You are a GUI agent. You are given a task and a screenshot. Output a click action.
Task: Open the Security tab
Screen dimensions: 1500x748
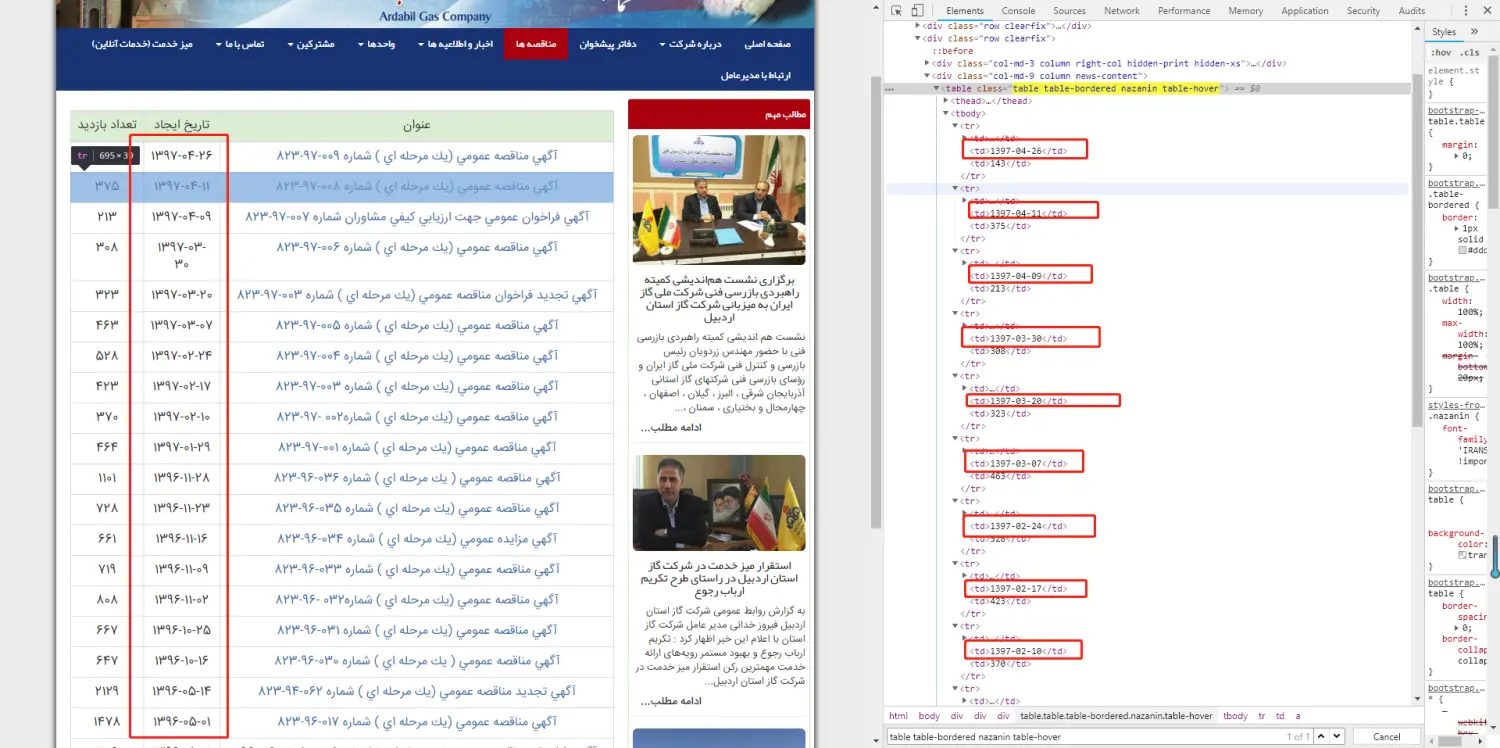click(1363, 11)
